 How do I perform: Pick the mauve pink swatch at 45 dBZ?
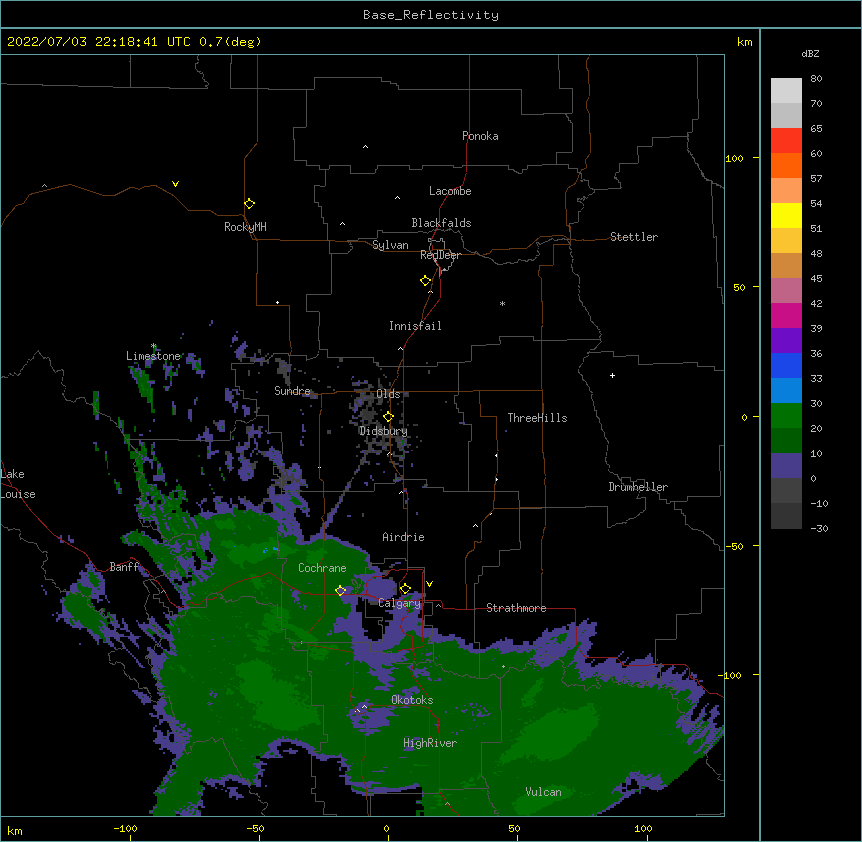[x=786, y=291]
